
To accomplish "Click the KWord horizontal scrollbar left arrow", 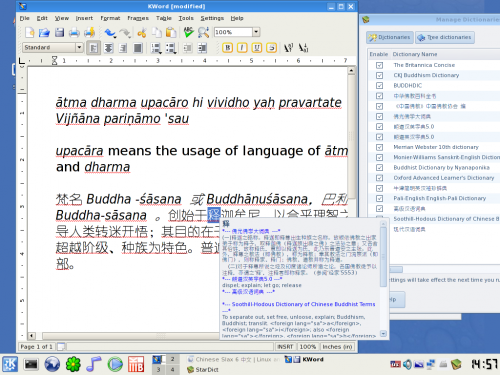I will coord(32,336).
